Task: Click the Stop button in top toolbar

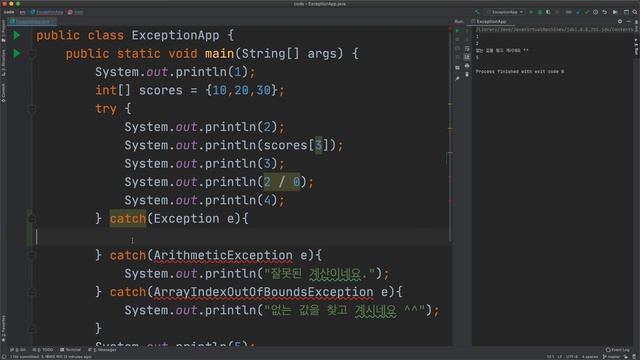Action: [x=557, y=12]
